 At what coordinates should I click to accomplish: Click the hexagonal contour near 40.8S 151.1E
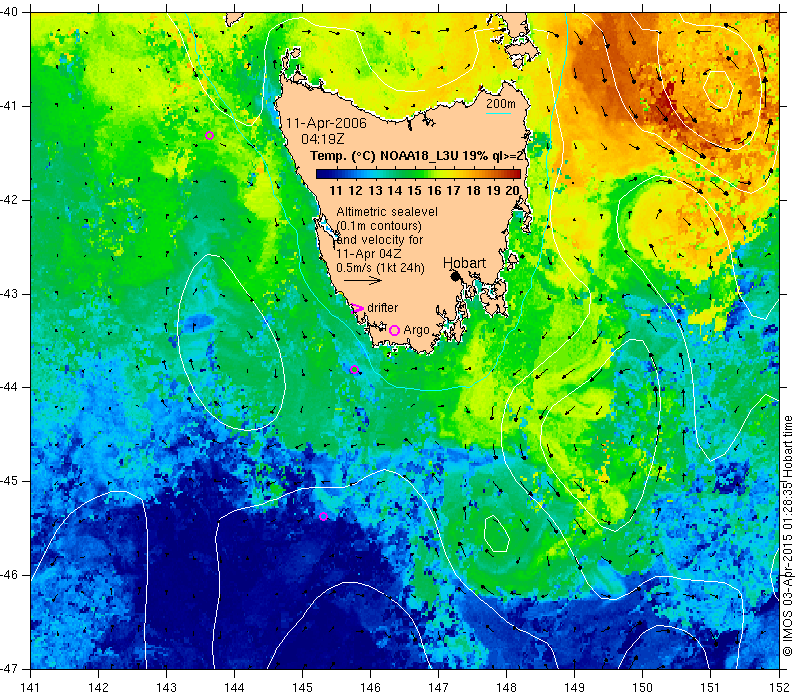tap(718, 90)
